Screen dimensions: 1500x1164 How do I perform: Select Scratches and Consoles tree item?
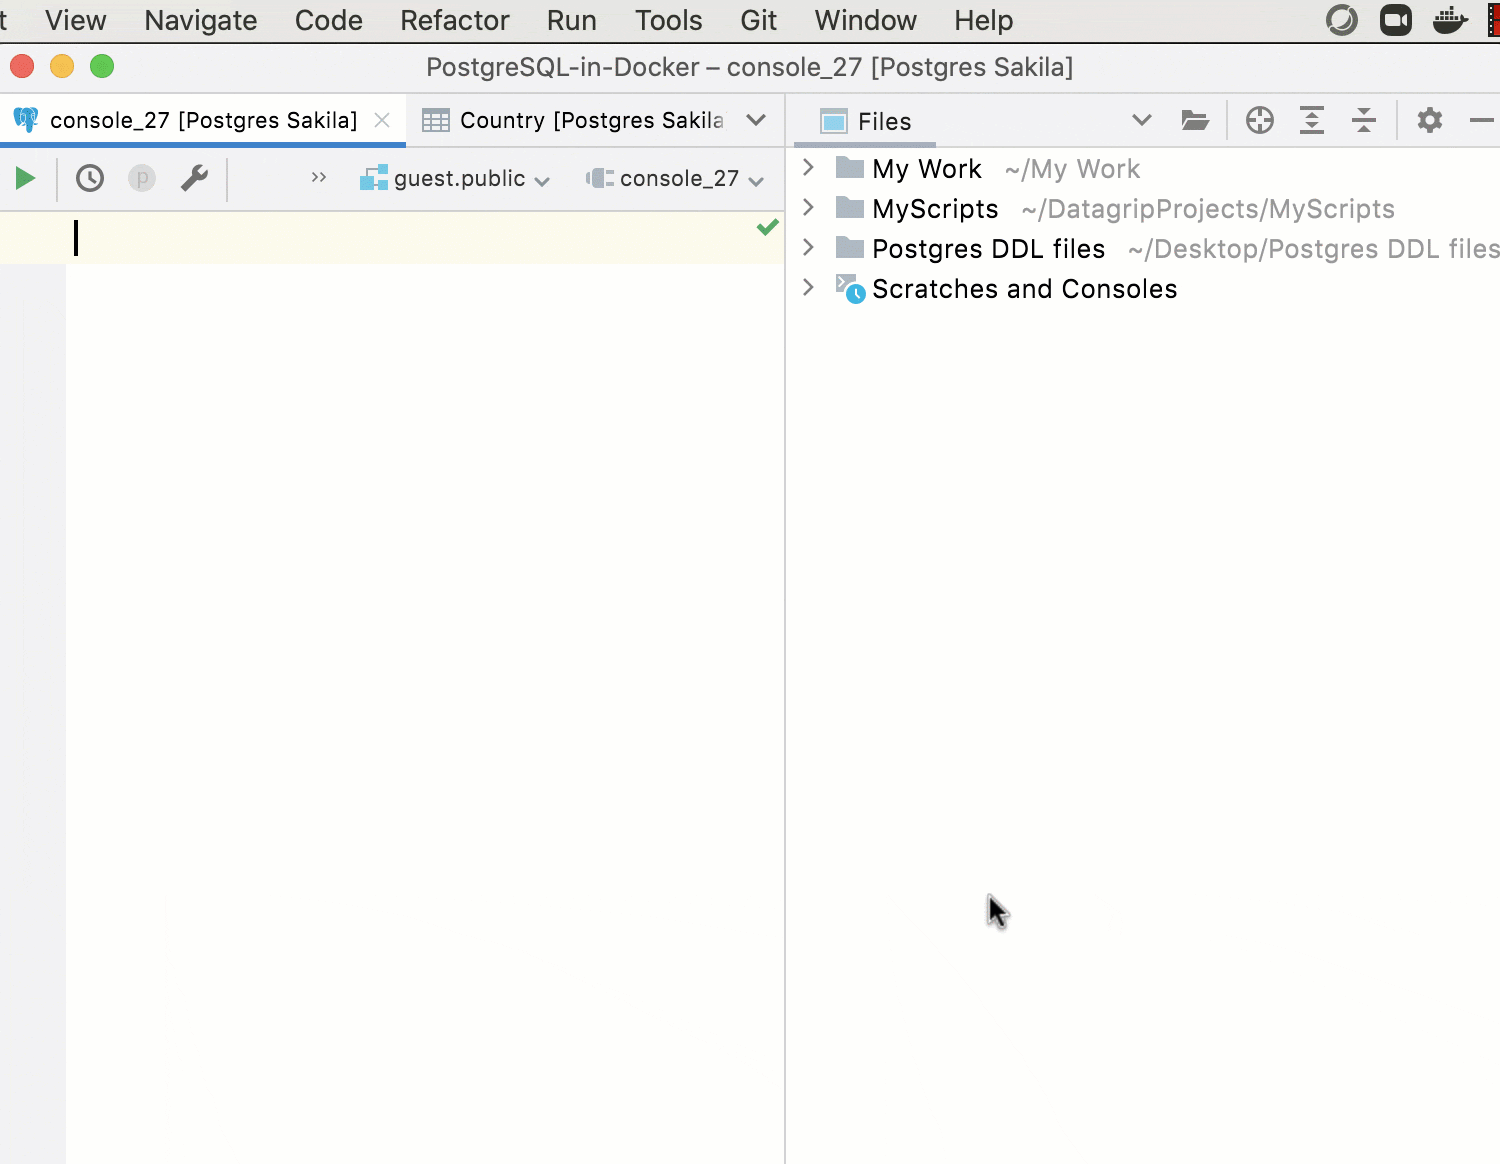[x=1024, y=289]
